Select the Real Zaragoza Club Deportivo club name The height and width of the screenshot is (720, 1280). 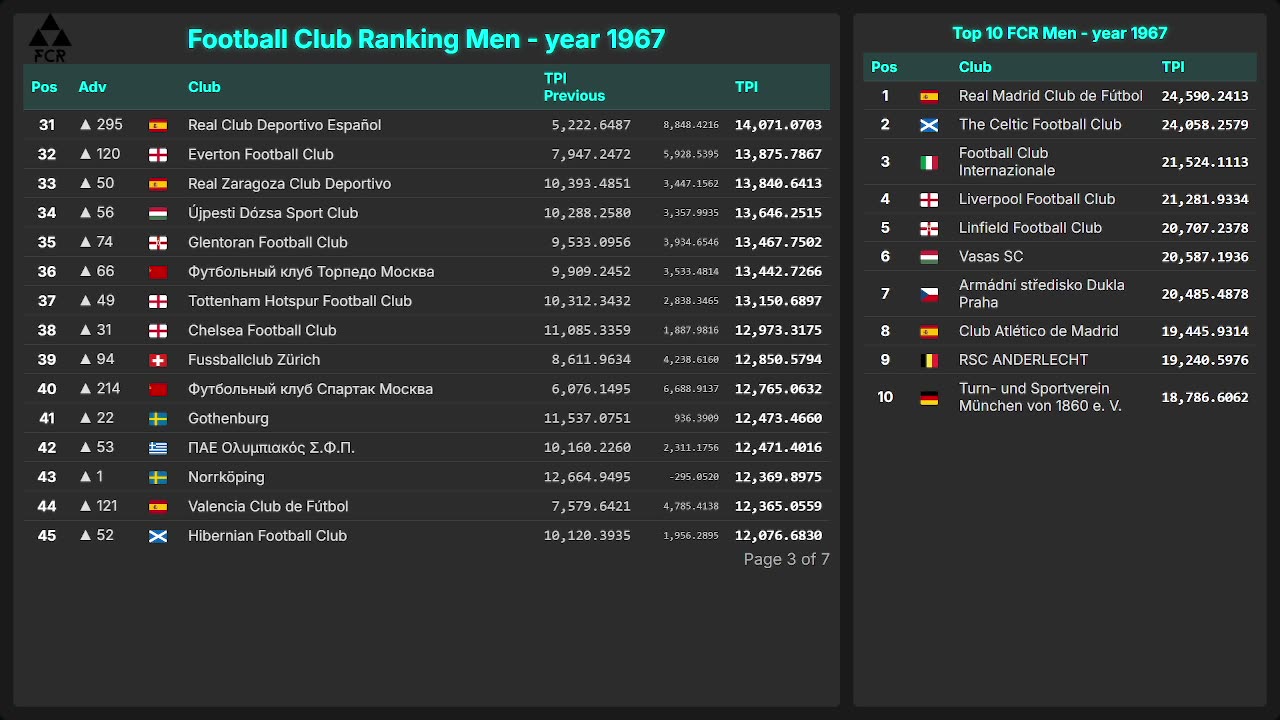click(x=290, y=184)
